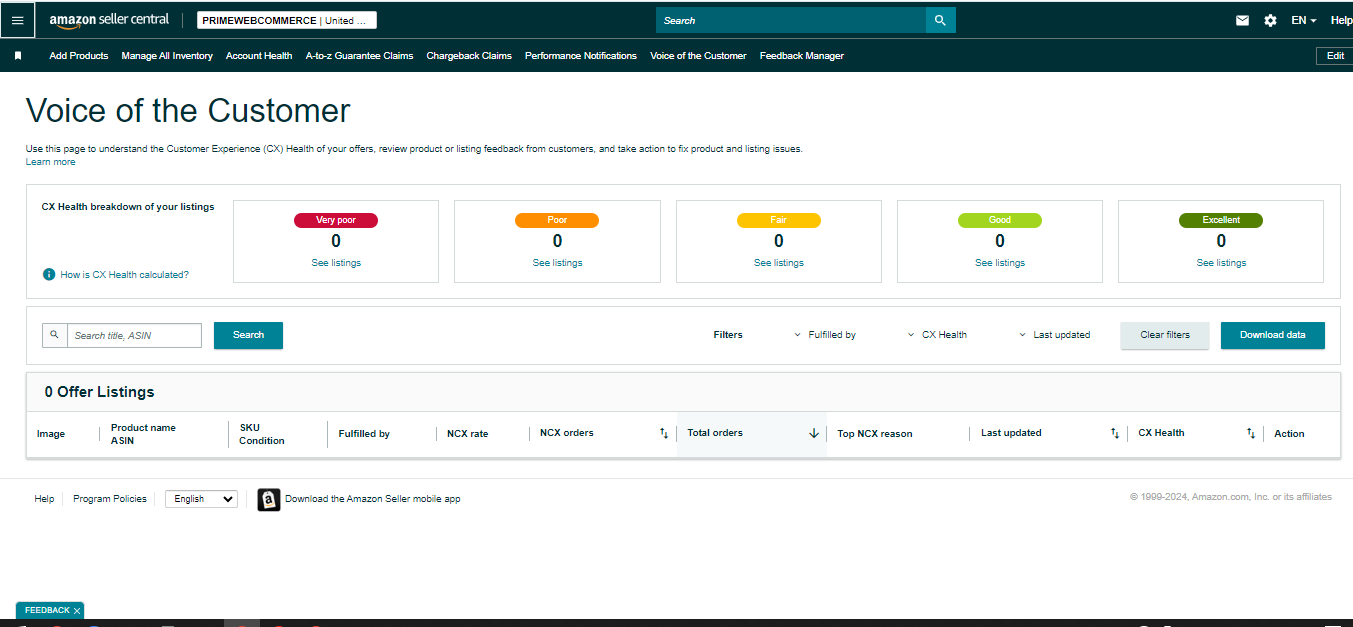
Task: Open A-to-z Guarantee Claims
Action: pyautogui.click(x=359, y=56)
